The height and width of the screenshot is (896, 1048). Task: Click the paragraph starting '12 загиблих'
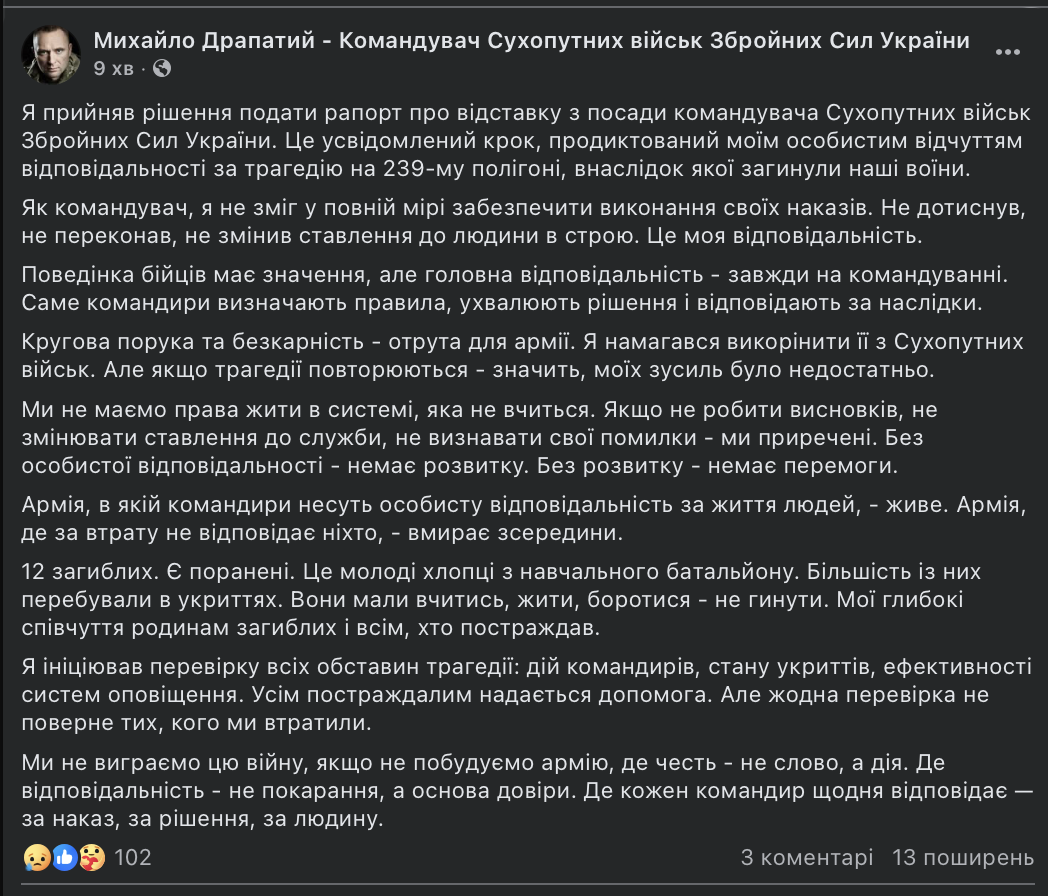click(501, 600)
